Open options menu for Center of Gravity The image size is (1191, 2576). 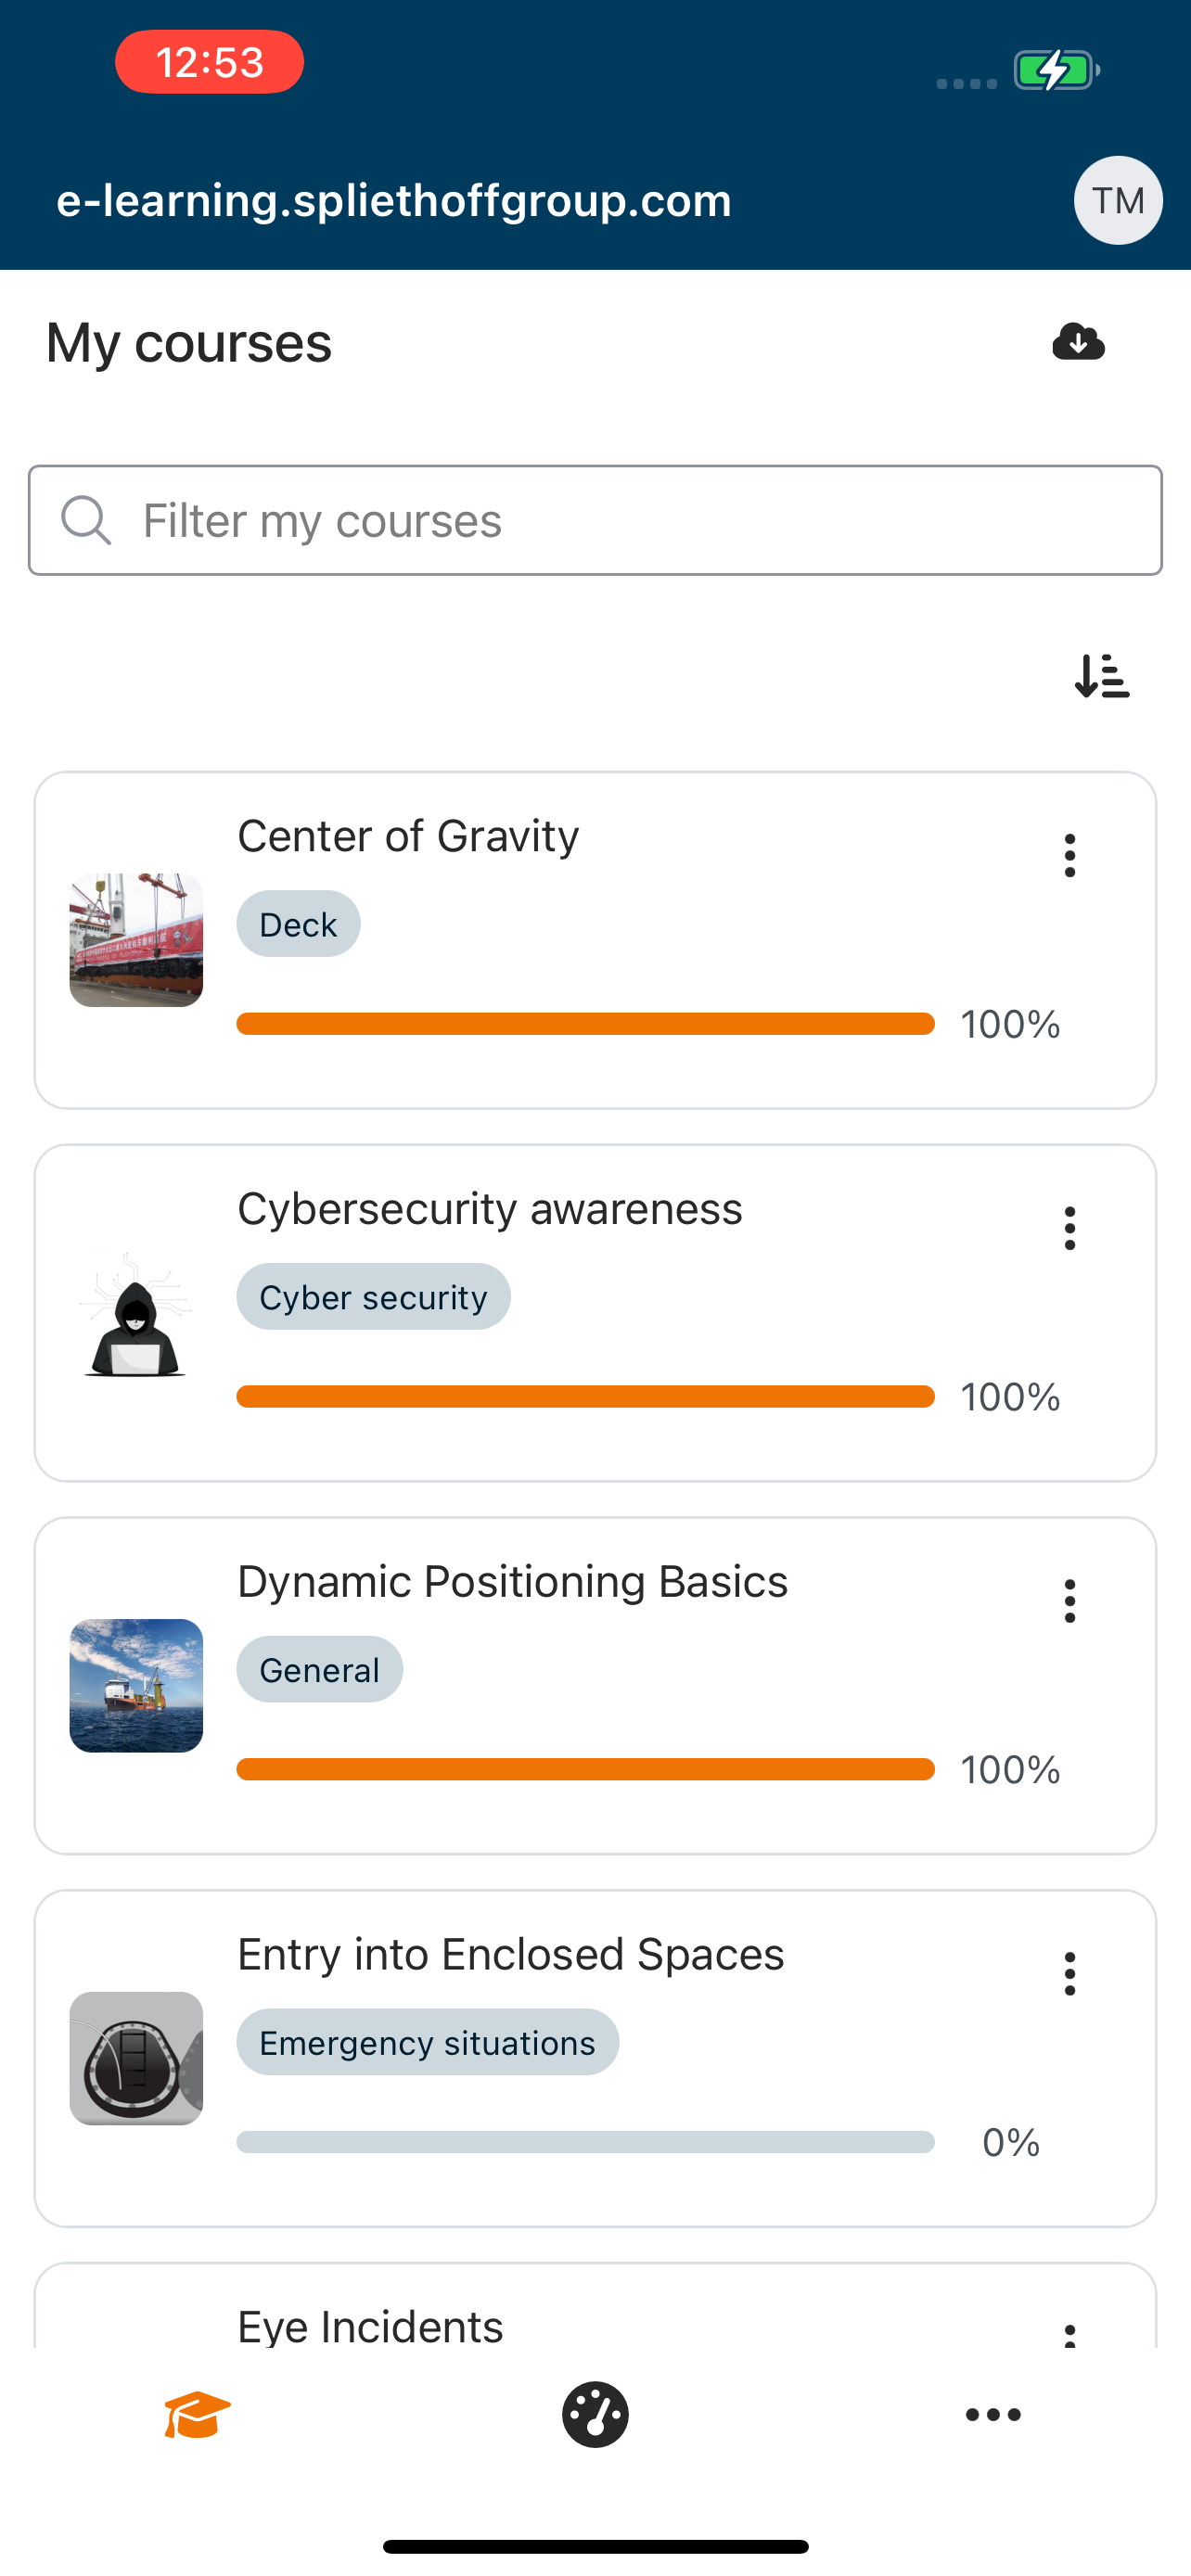tap(1069, 856)
